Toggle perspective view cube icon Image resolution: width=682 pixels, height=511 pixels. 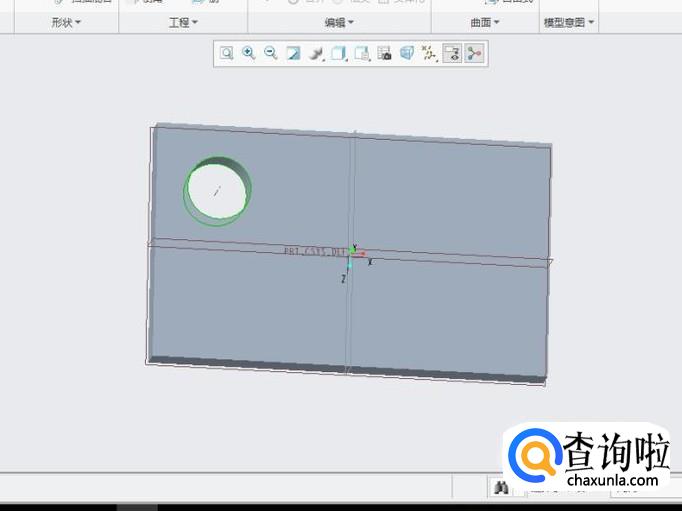407,54
